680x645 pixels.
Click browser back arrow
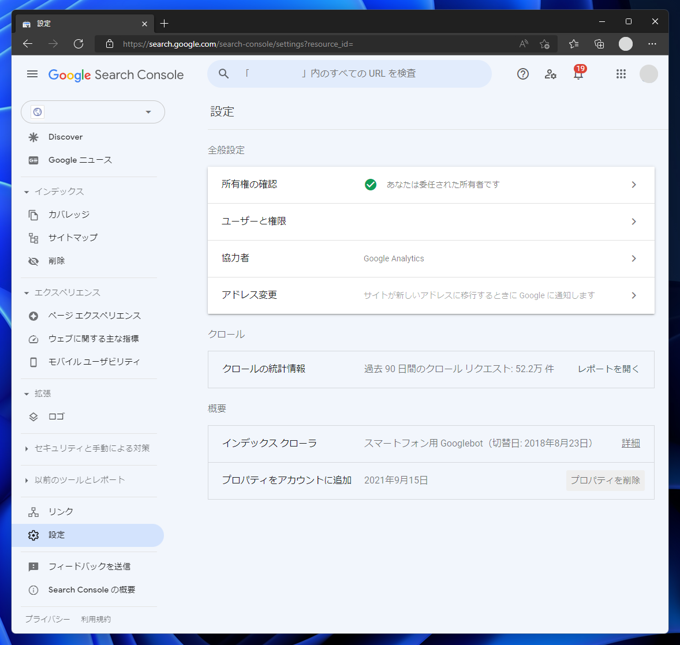(28, 44)
